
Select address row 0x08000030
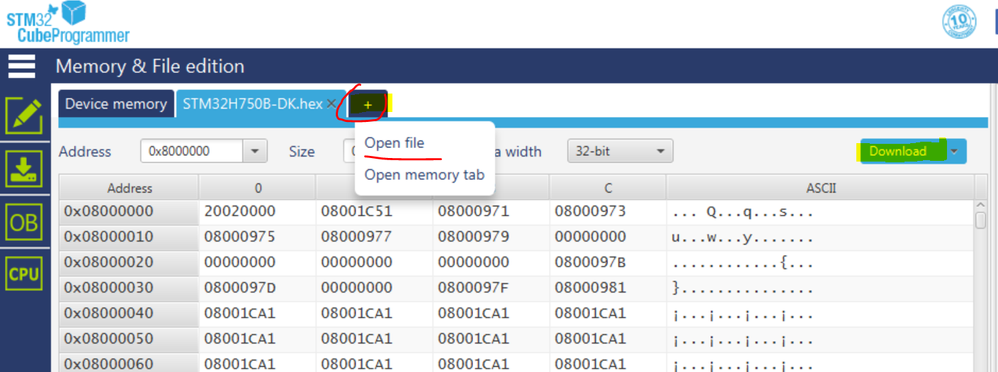(129, 288)
